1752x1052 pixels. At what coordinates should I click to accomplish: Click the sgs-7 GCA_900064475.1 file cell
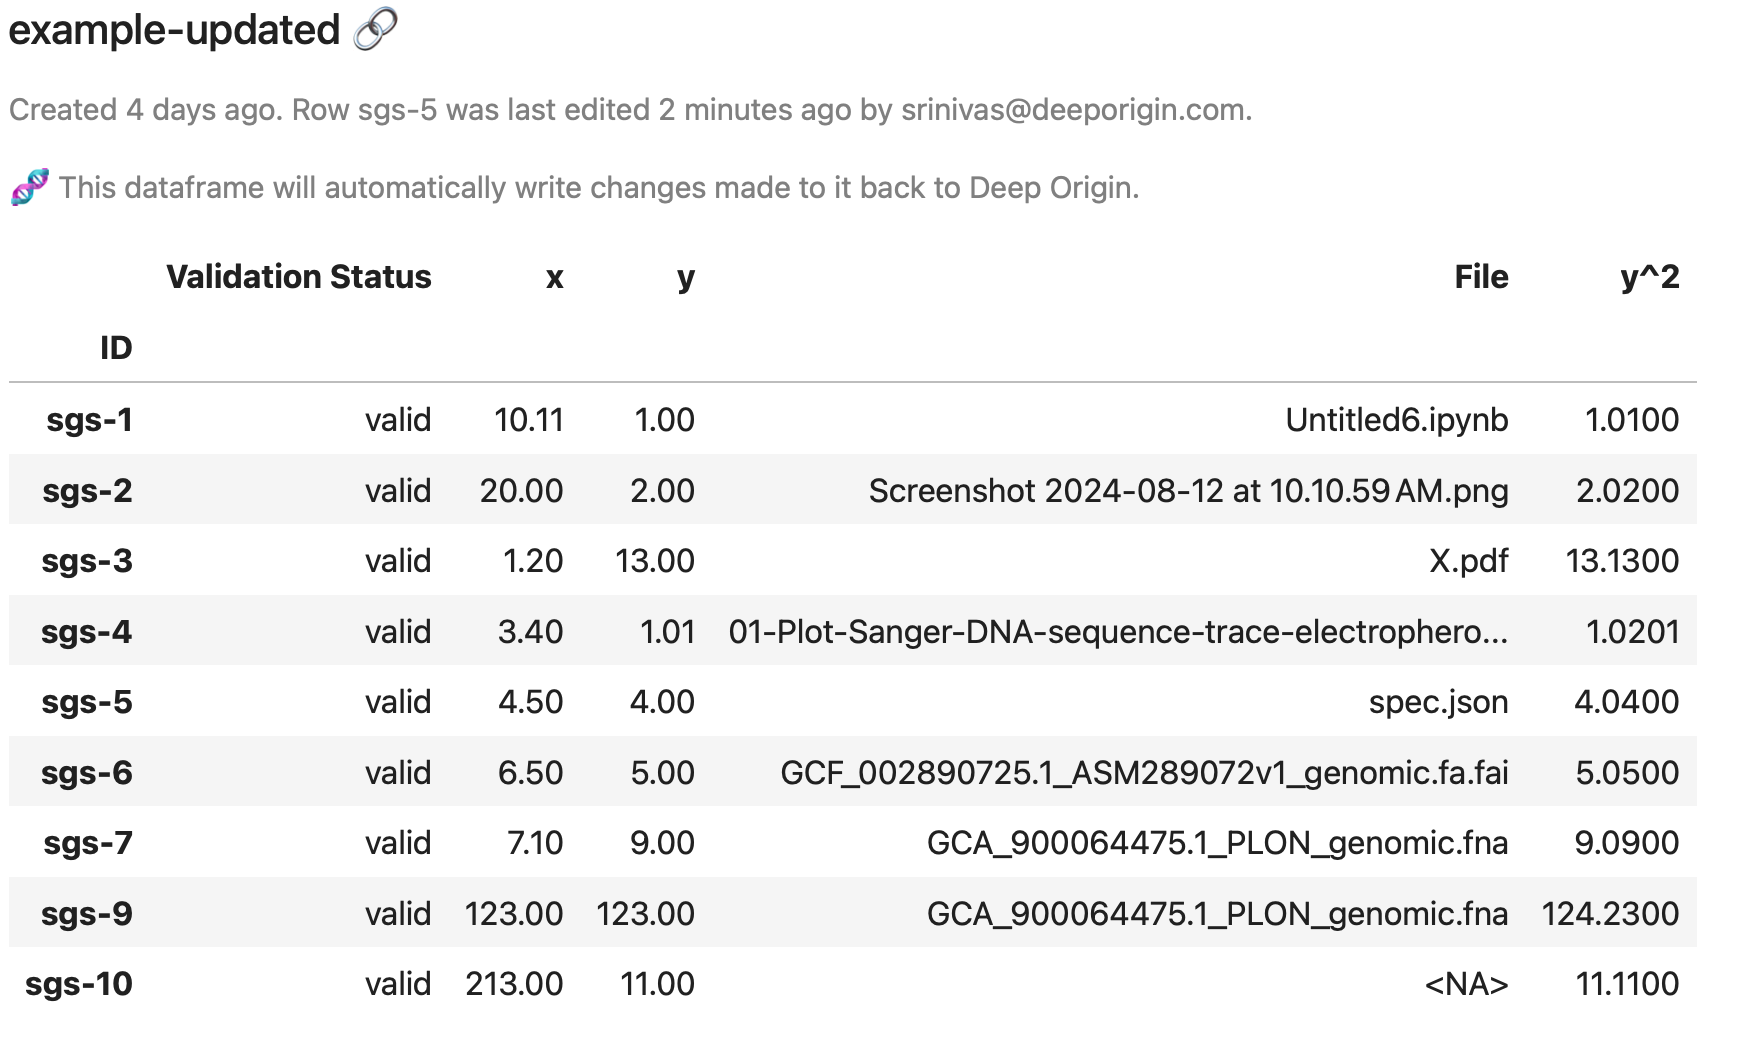[x=1218, y=843]
